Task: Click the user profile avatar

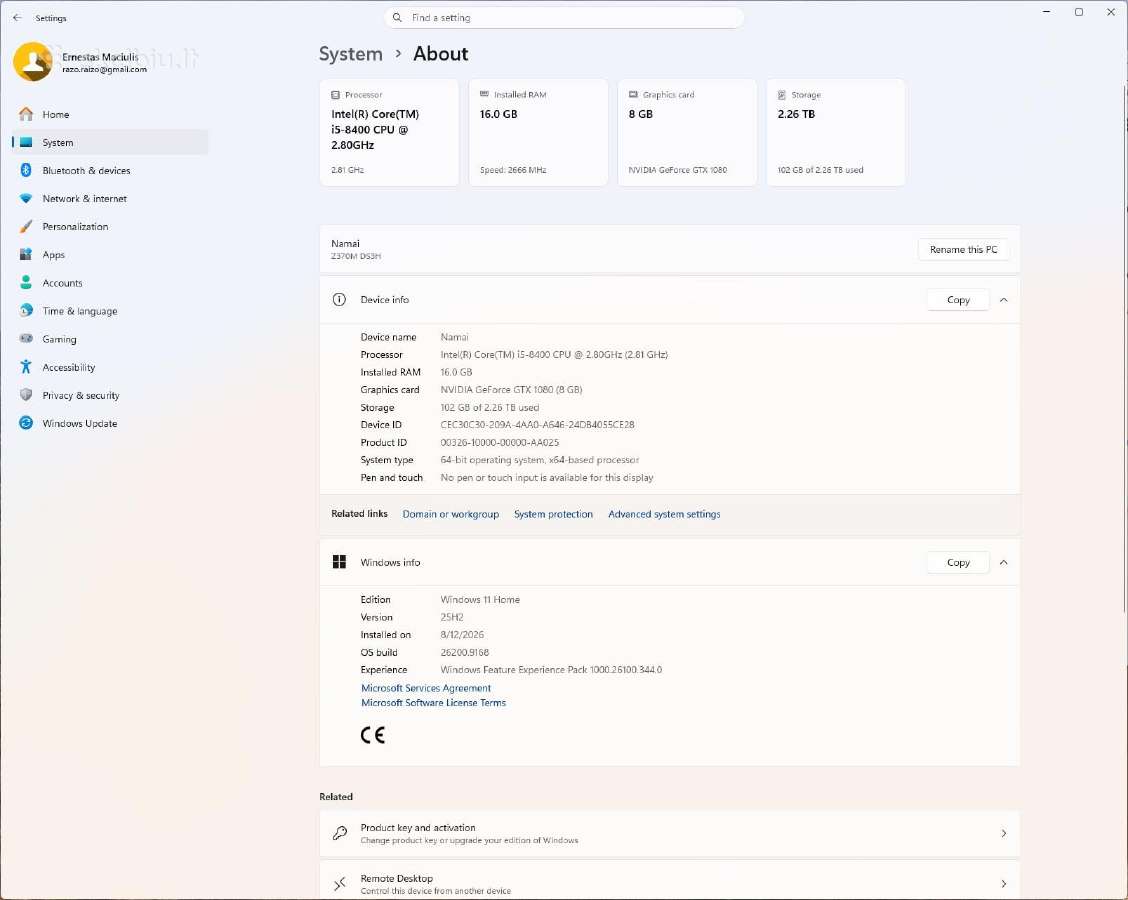Action: click(32, 61)
